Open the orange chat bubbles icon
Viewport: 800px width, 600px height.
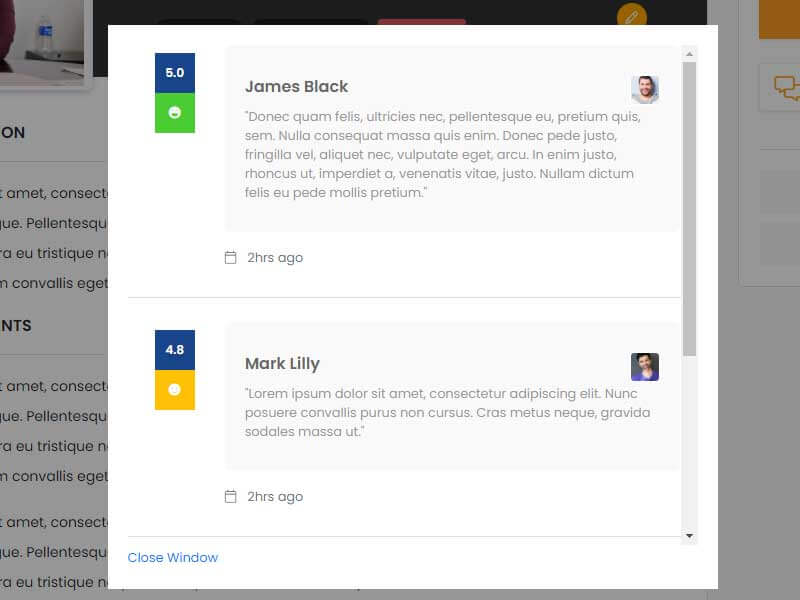coord(787,89)
